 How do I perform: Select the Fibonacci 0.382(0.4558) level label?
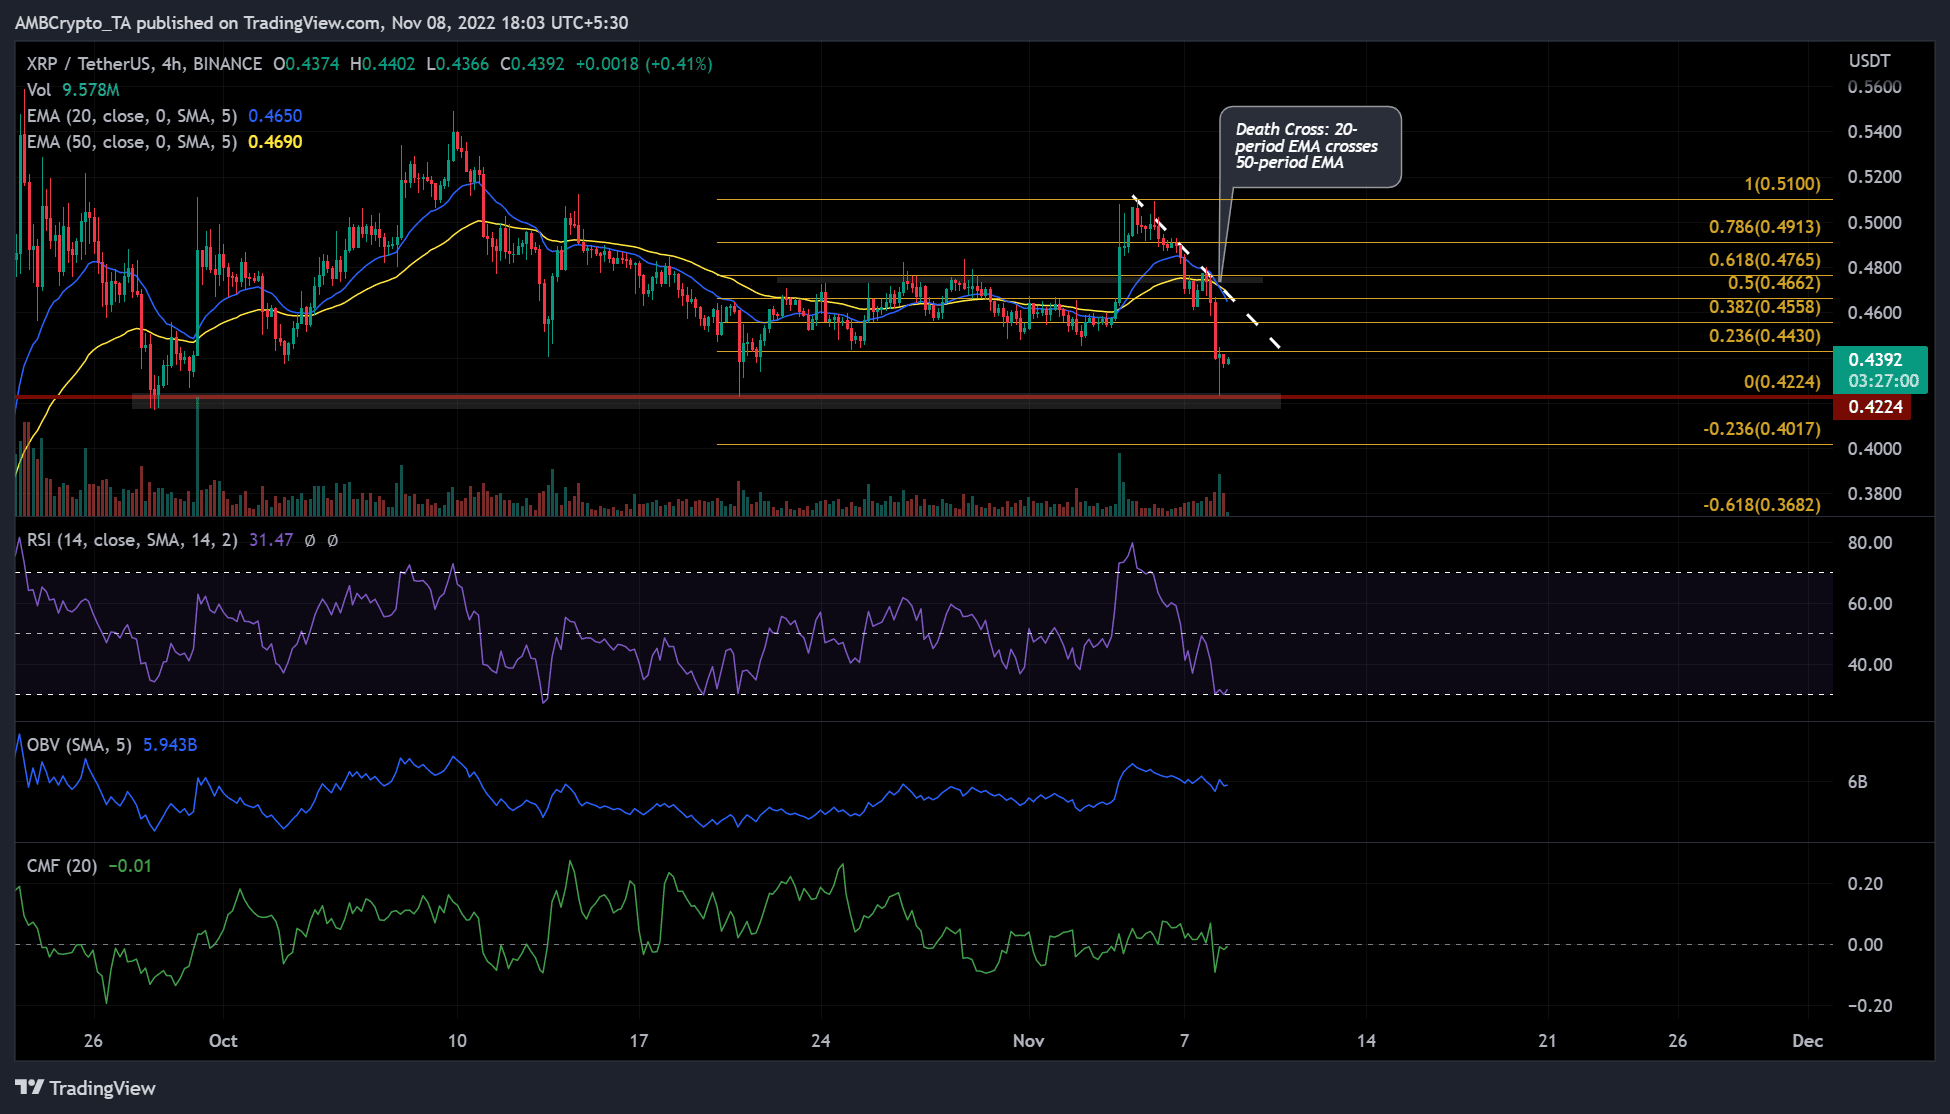point(1764,307)
